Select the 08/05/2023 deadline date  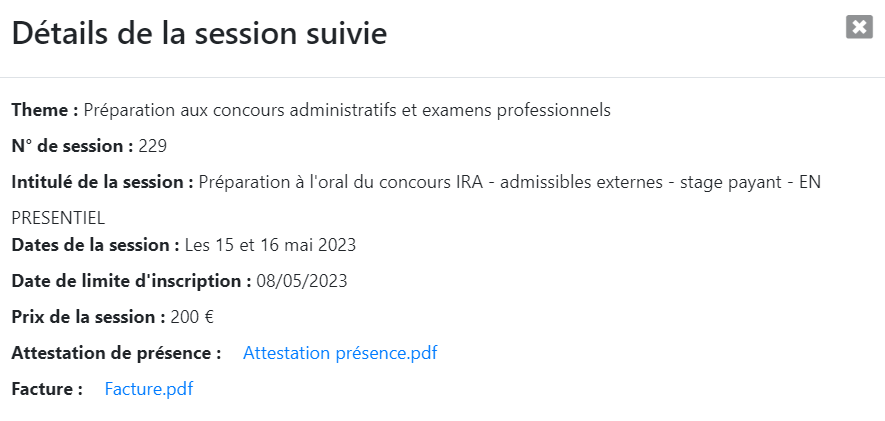tap(302, 281)
